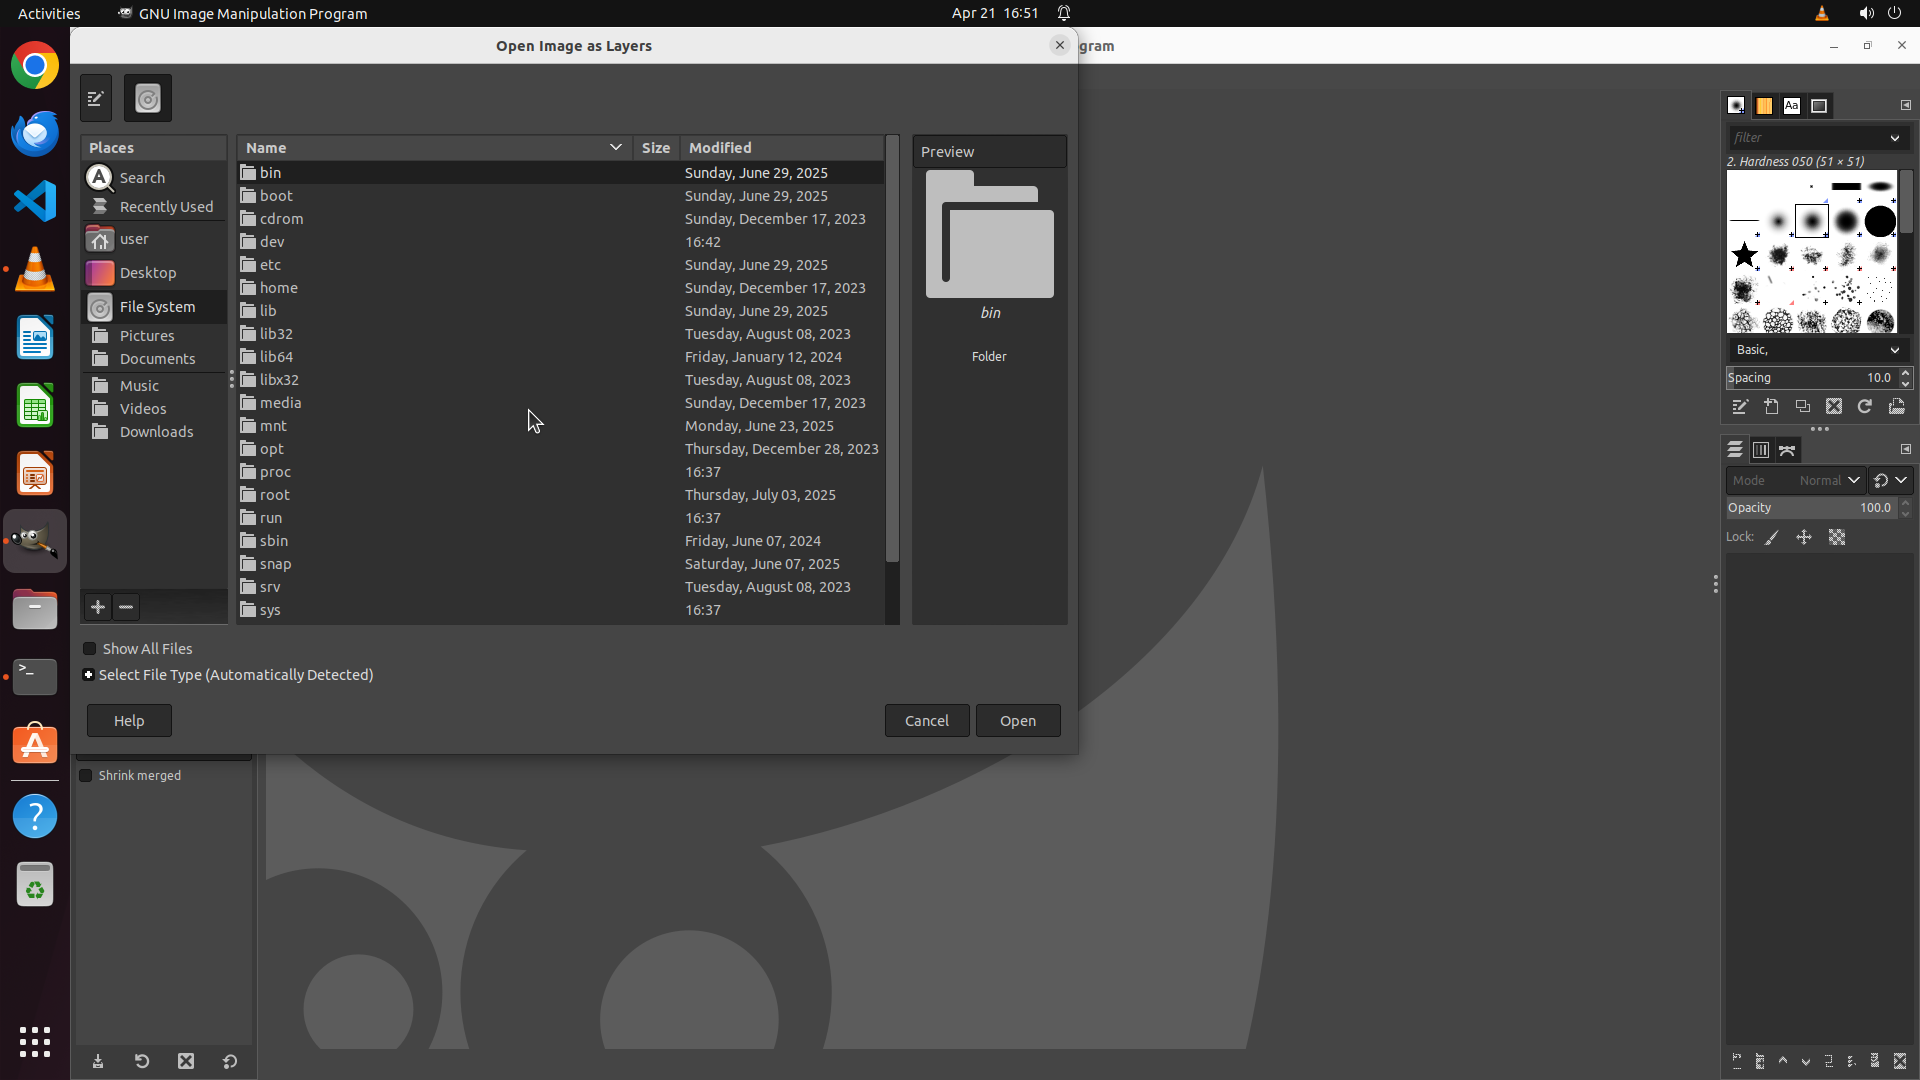Expand Select File Type section
The width and height of the screenshot is (1920, 1080).
click(x=89, y=675)
